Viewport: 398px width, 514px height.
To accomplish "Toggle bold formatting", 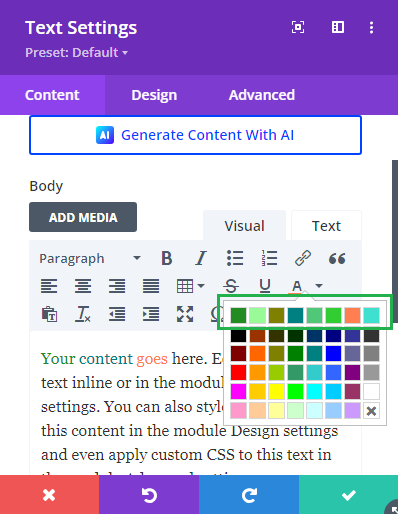I will tap(167, 258).
